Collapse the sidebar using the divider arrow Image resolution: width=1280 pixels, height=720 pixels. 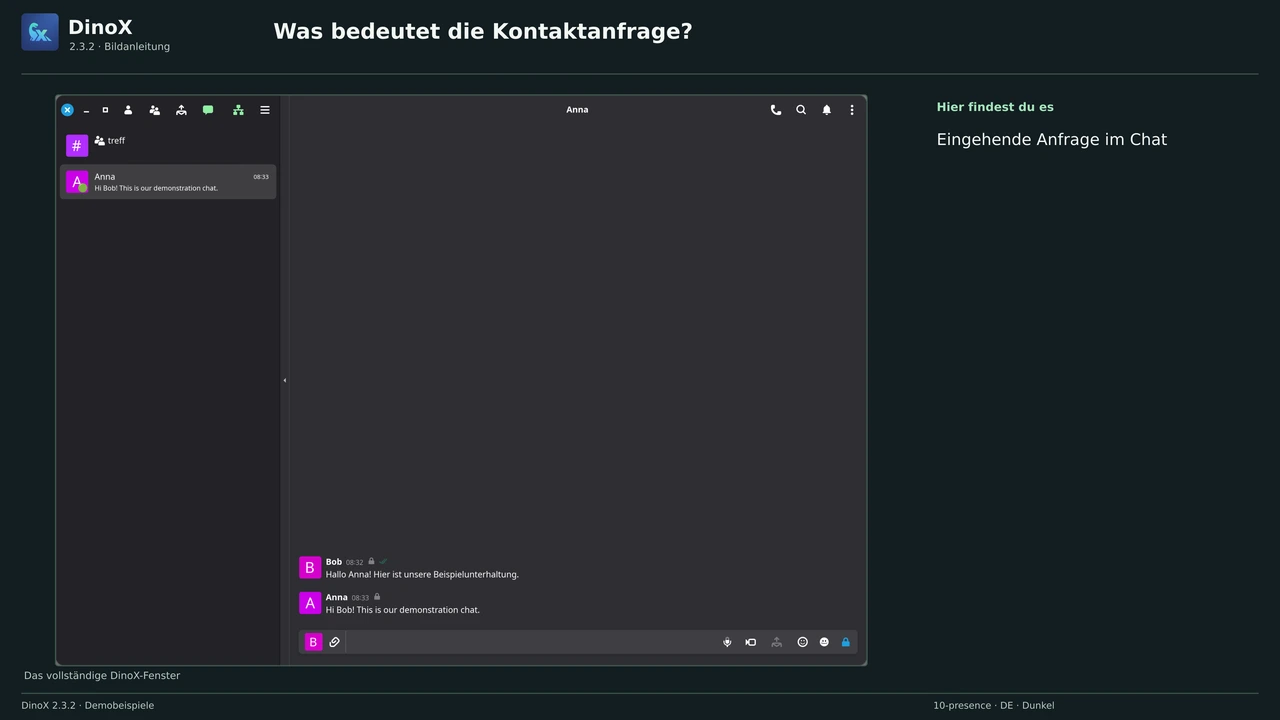point(284,380)
